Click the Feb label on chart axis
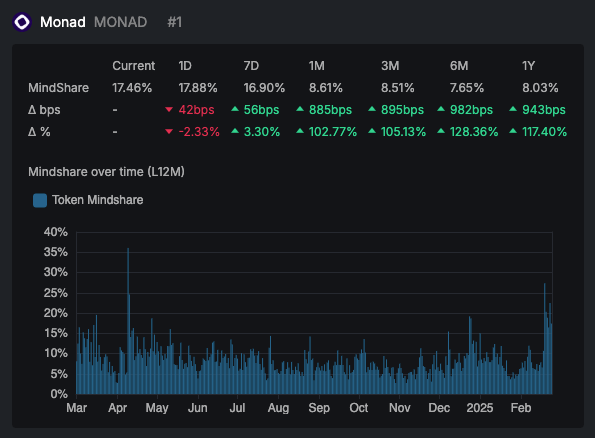This screenshot has width=595, height=438. pos(521,408)
